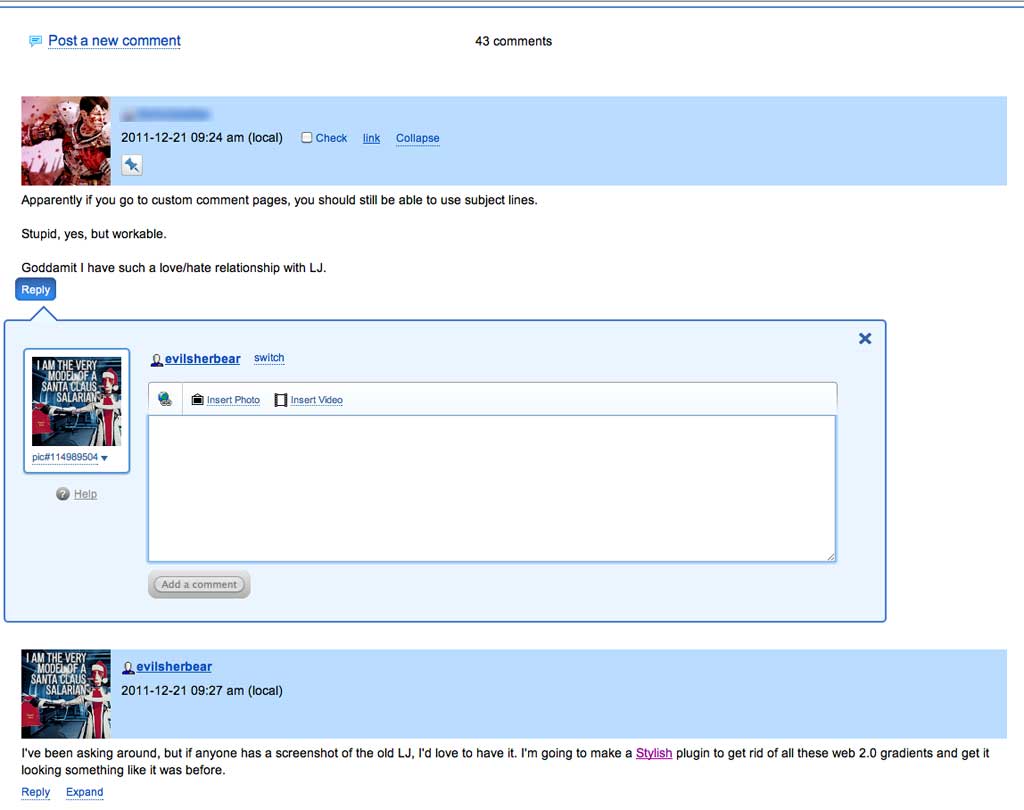Click the Post a new comment link
Viewport: 1024px width, 810px height.
coord(114,40)
